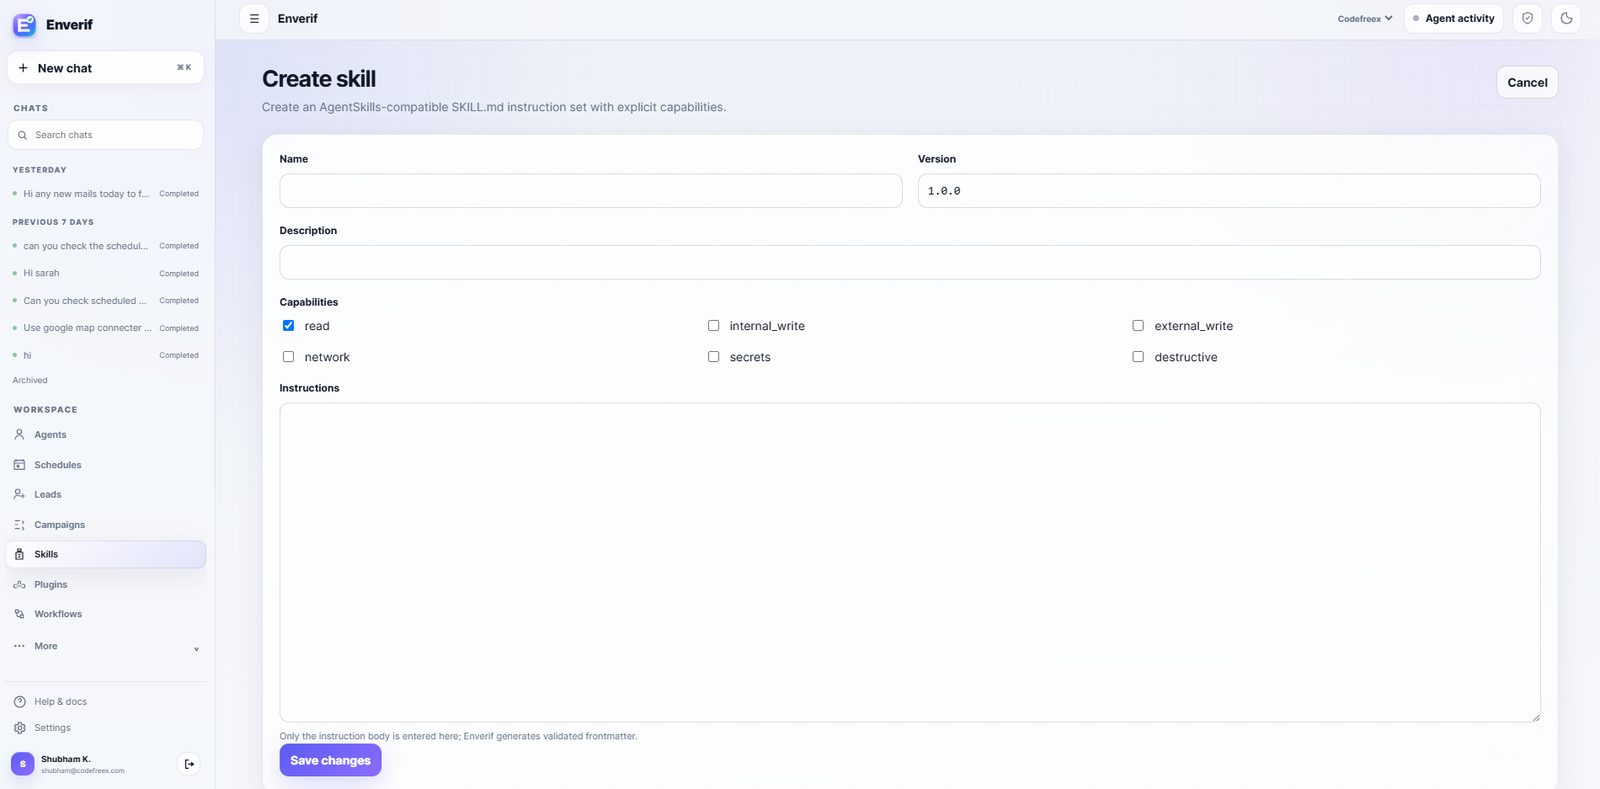Image resolution: width=1600 pixels, height=789 pixels.
Task: Click the Enverif logo icon
Action: 24,25
